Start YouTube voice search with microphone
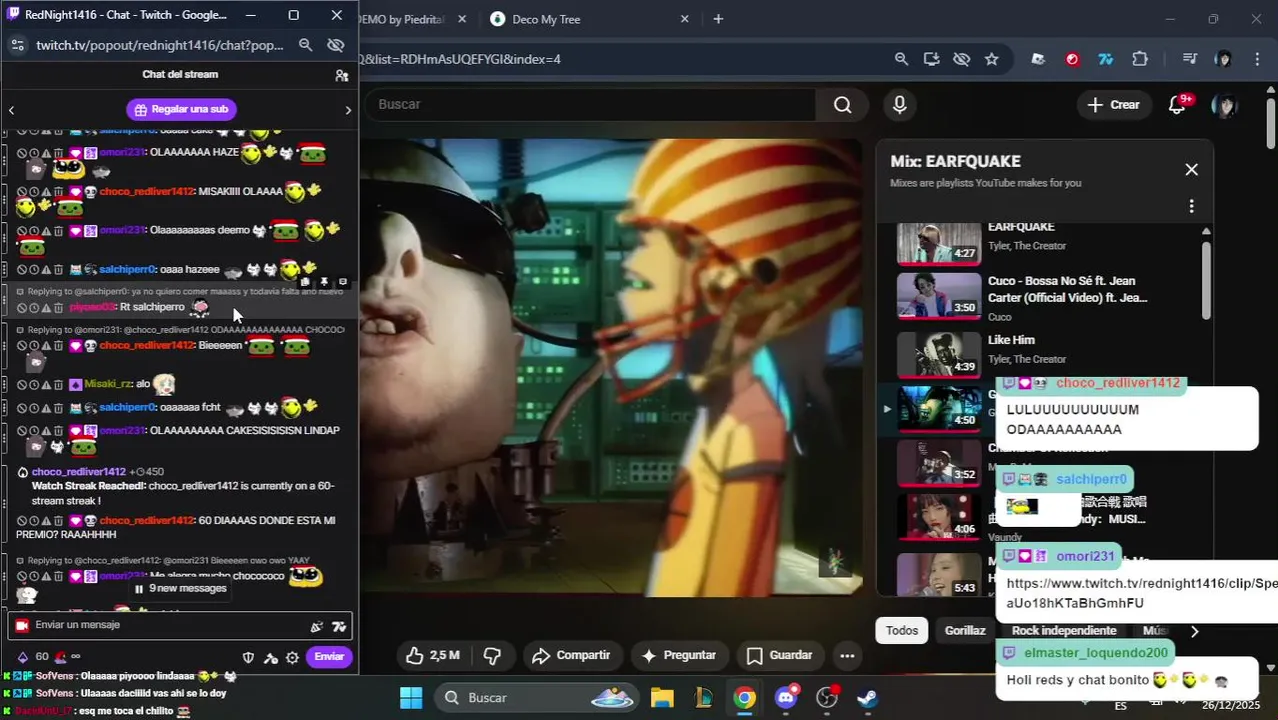The width and height of the screenshot is (1278, 720). [x=900, y=104]
